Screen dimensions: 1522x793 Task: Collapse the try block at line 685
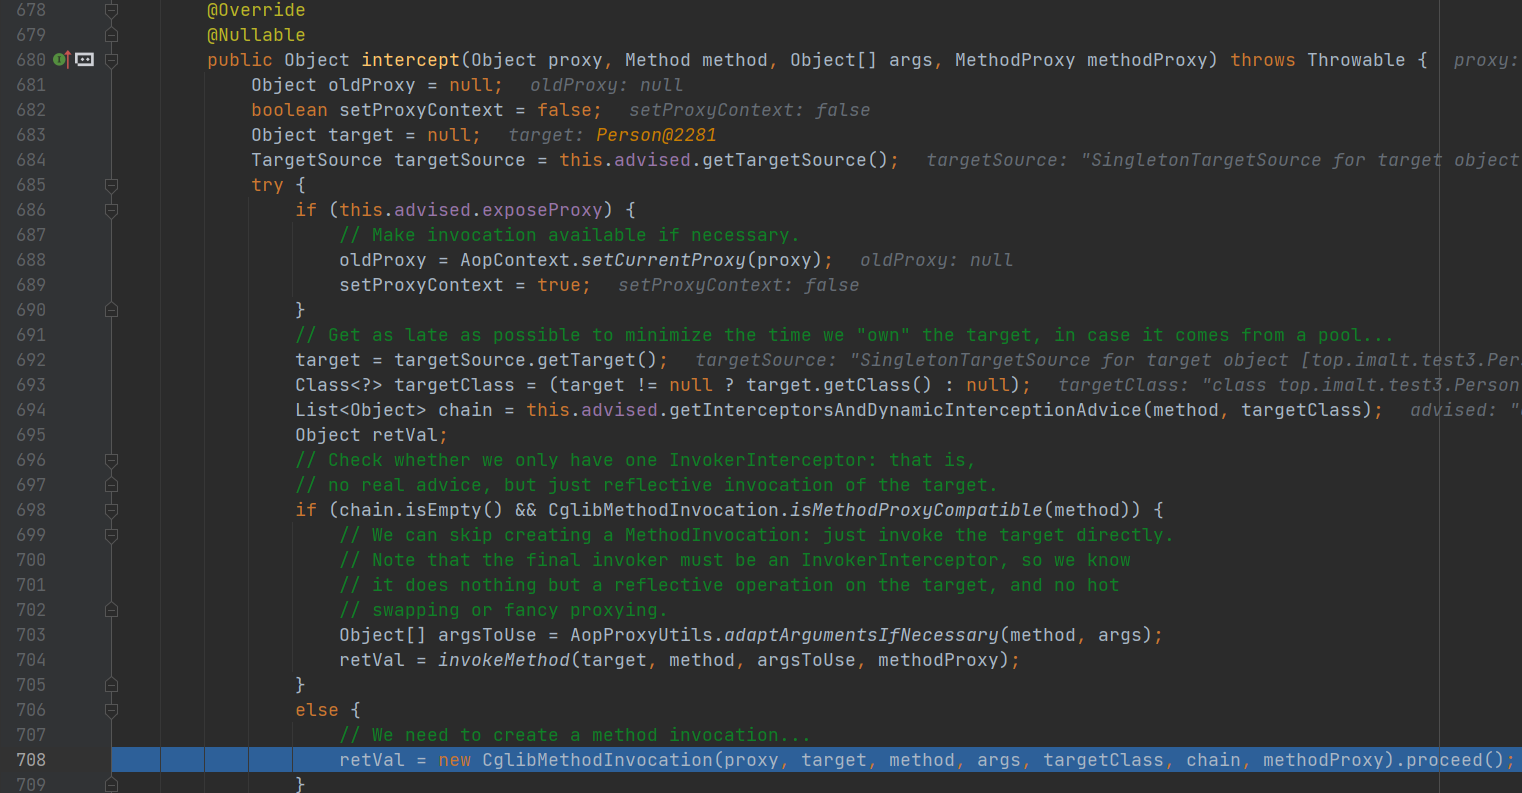(111, 185)
